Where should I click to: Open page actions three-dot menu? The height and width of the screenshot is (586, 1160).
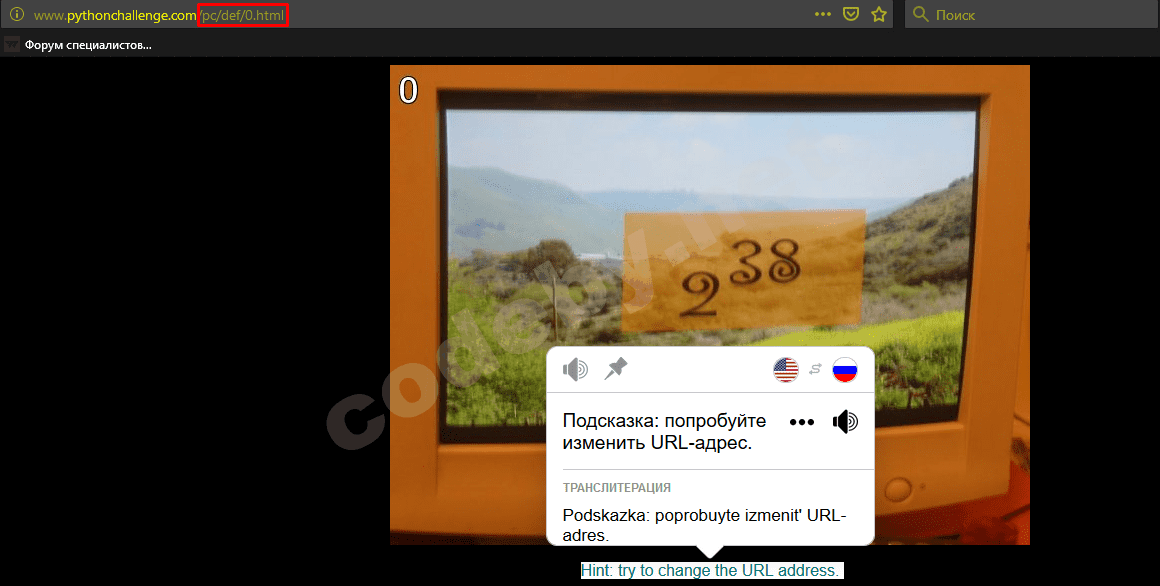click(x=823, y=14)
